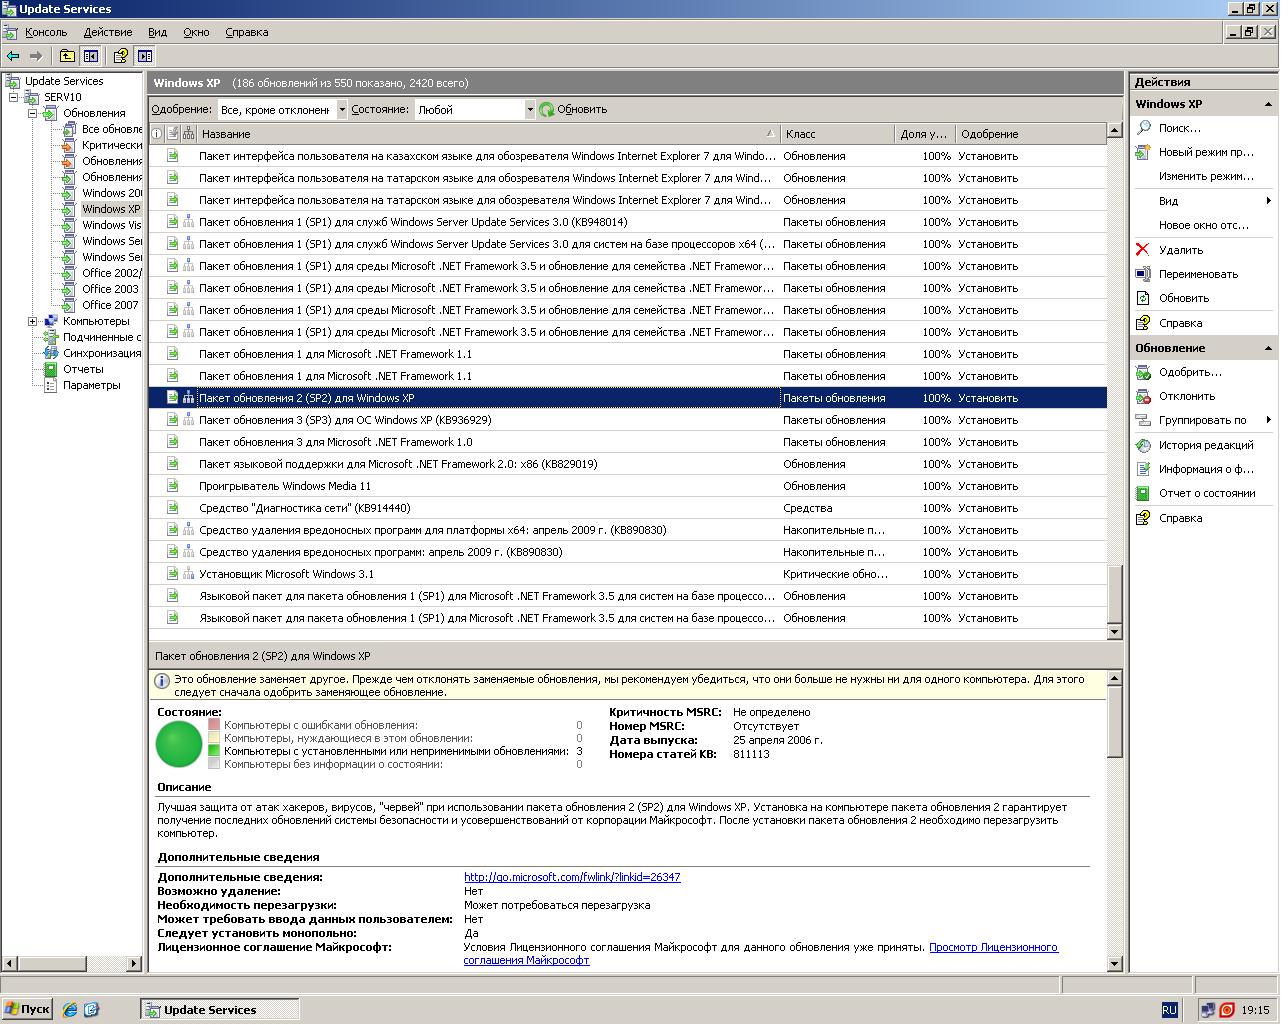Click the Back arrow in the toolbar
This screenshot has height=1024, width=1288.
(13, 56)
